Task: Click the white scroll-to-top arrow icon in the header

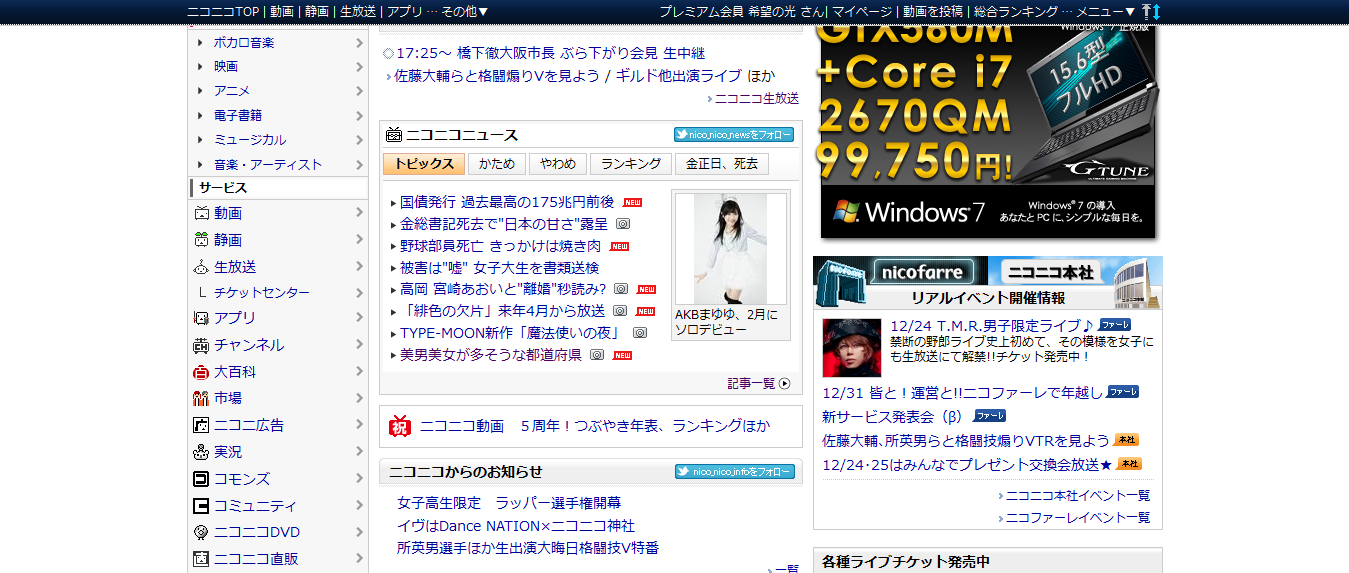Action: click(x=1146, y=11)
